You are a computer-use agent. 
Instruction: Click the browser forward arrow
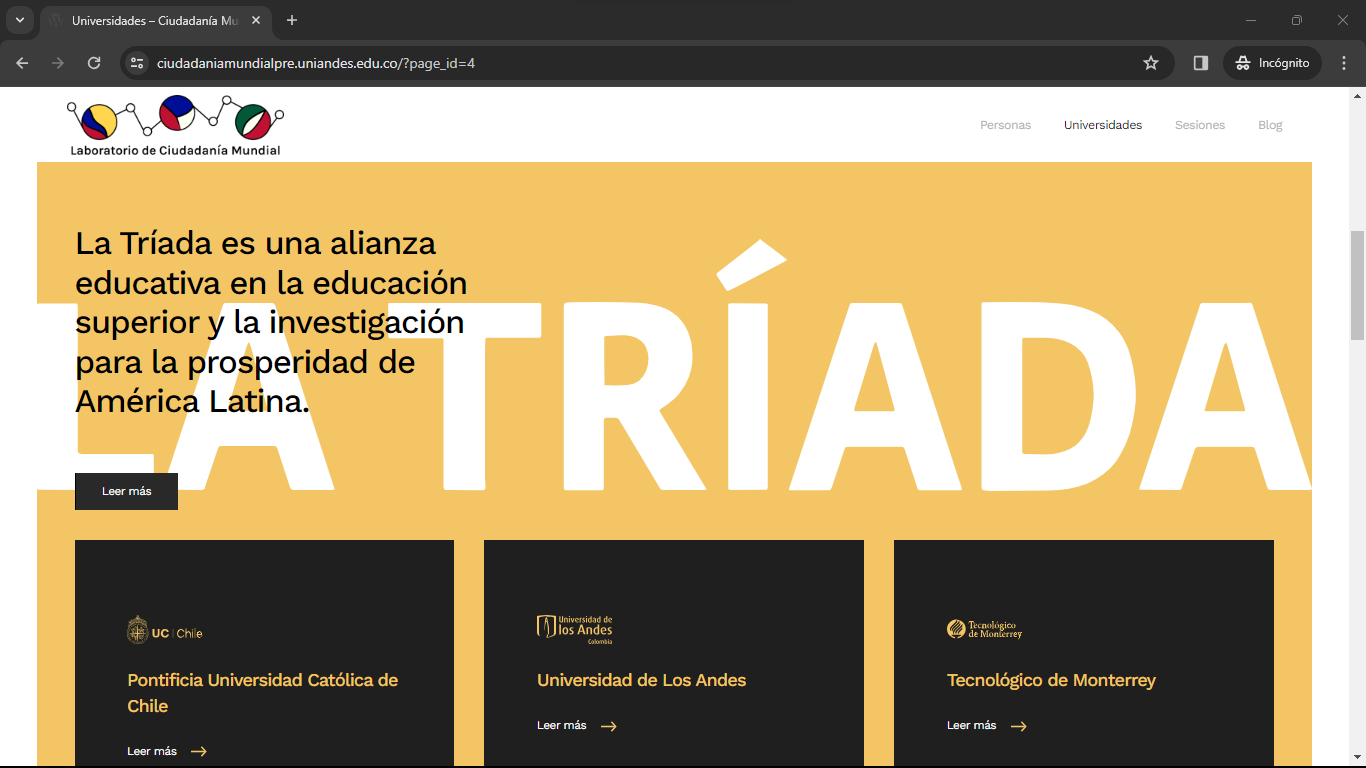[58, 63]
